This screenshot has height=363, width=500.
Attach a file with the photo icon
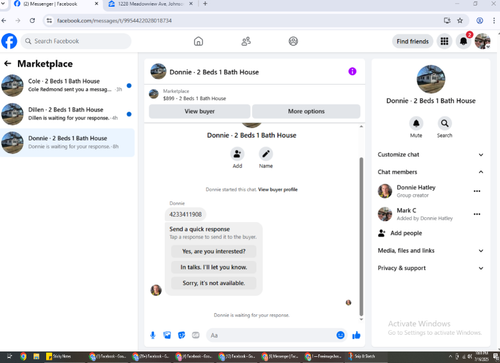[167, 335]
